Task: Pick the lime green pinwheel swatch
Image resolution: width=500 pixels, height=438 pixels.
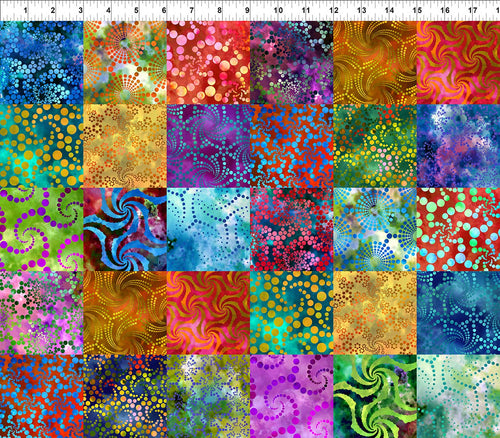Action: point(375,396)
